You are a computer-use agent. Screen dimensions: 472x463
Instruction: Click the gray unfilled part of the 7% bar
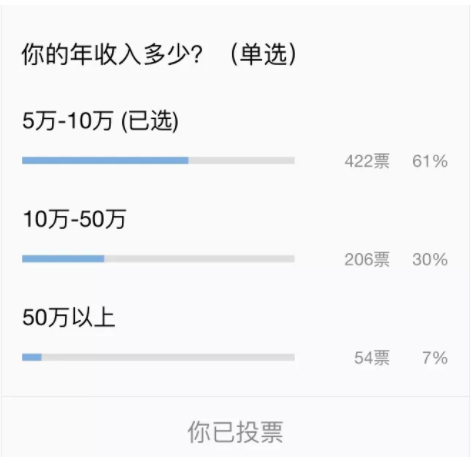tap(168, 357)
